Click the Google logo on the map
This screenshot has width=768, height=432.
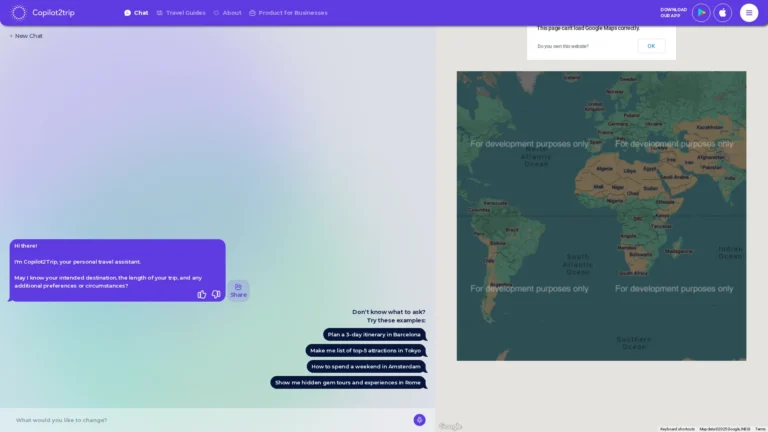click(451, 426)
